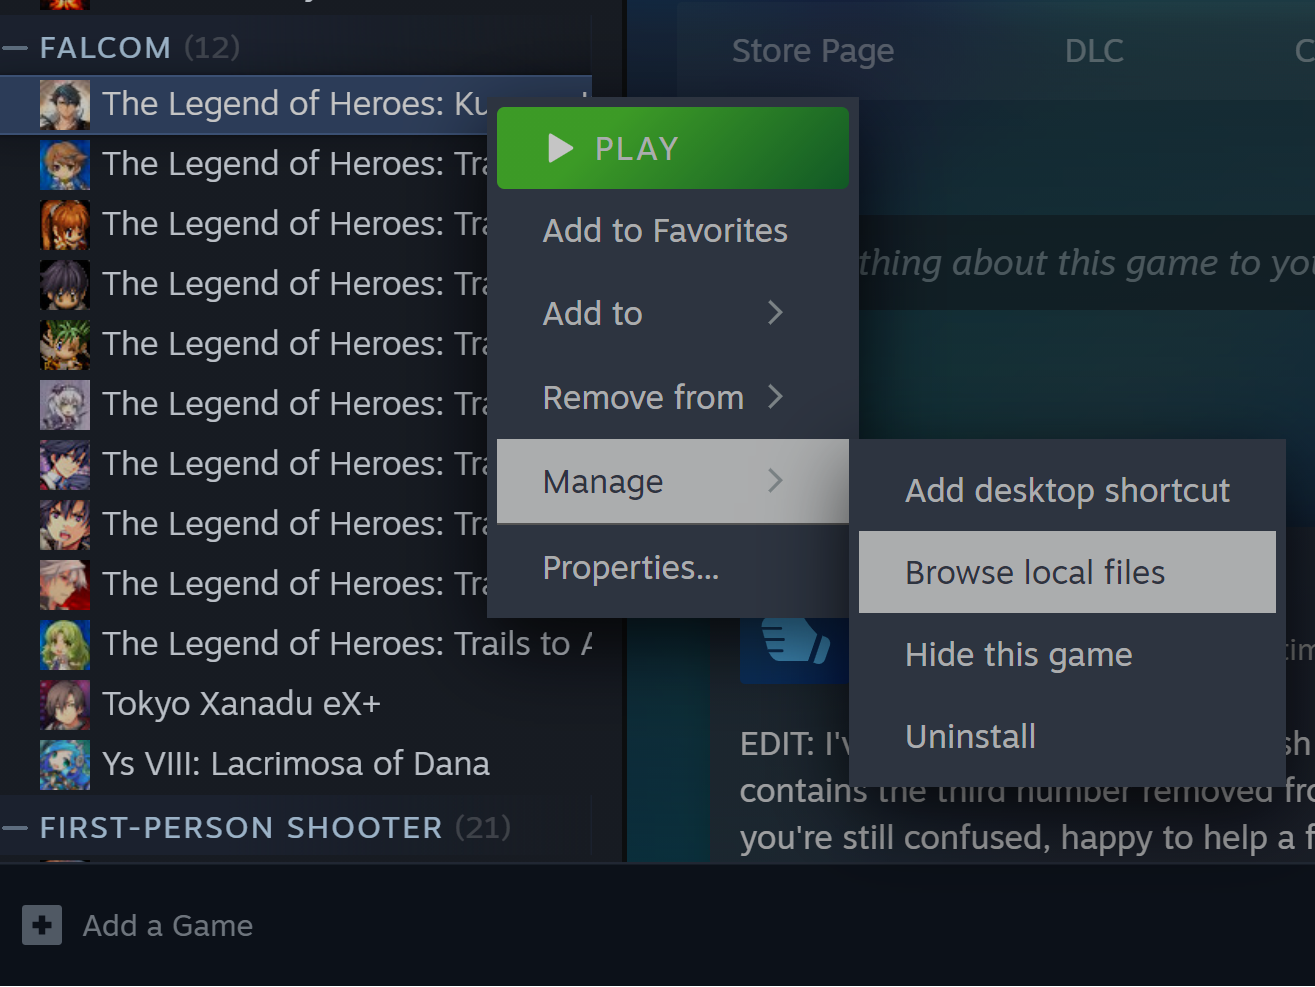
Task: Select game icon with white hair on red
Action: pyautogui.click(x=65, y=585)
